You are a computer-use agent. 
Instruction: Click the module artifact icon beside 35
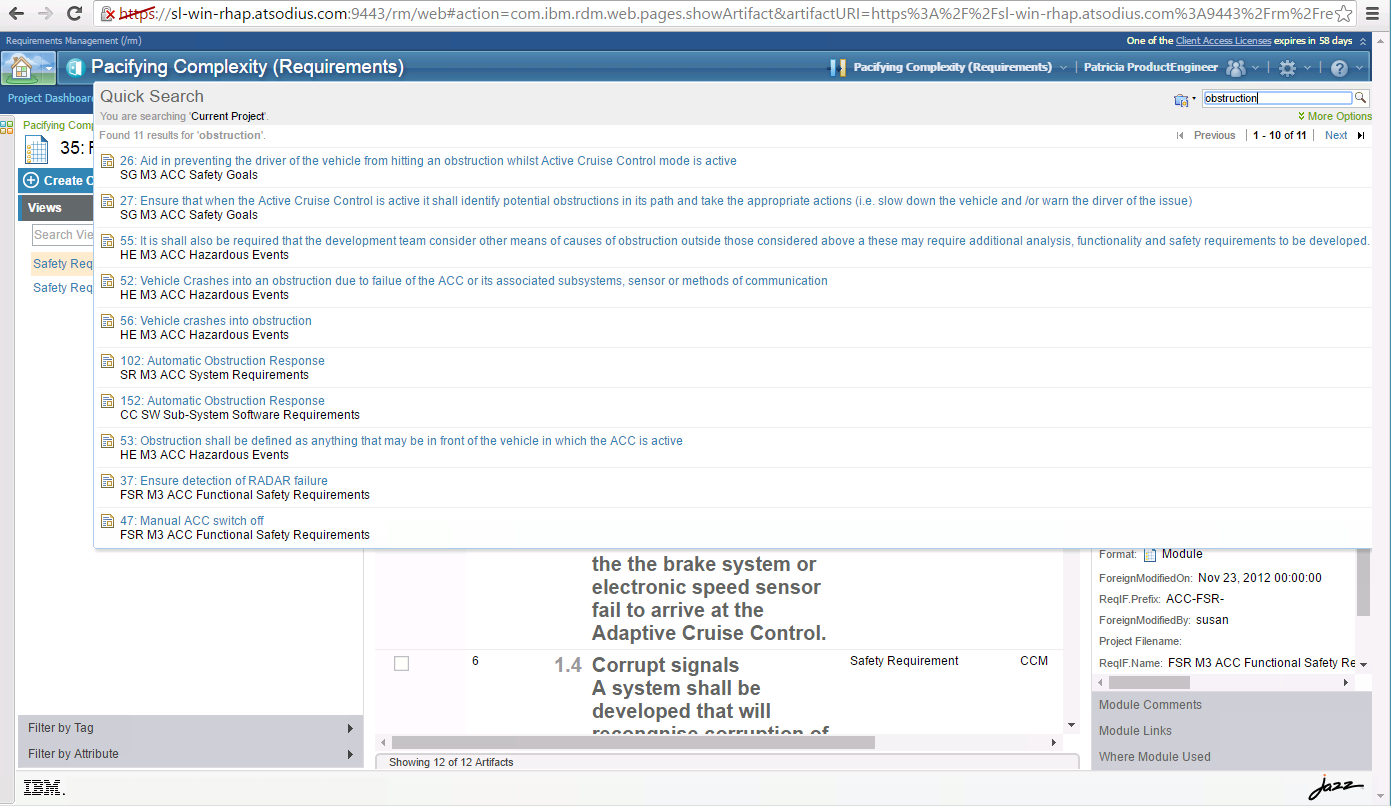click(x=36, y=150)
